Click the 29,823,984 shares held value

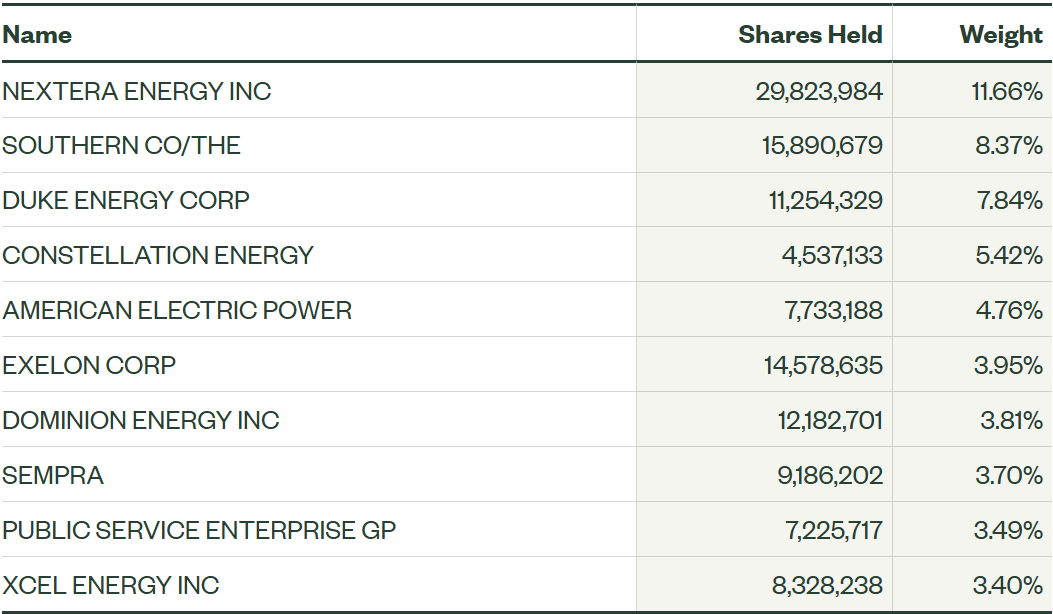[x=819, y=91]
